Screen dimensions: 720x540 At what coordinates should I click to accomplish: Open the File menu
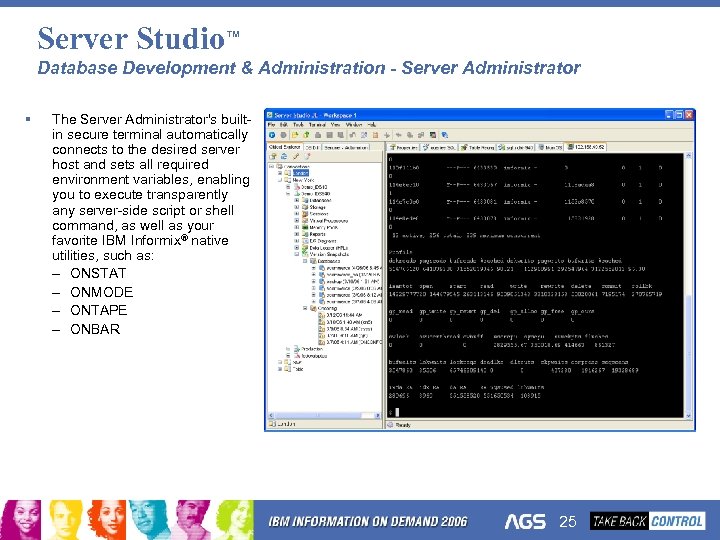[271, 124]
